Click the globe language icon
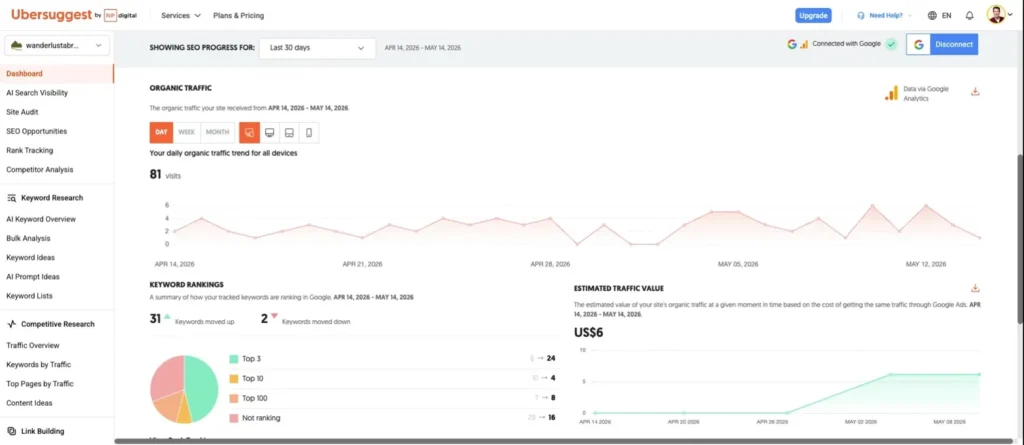The image size is (1024, 445). [x=932, y=15]
